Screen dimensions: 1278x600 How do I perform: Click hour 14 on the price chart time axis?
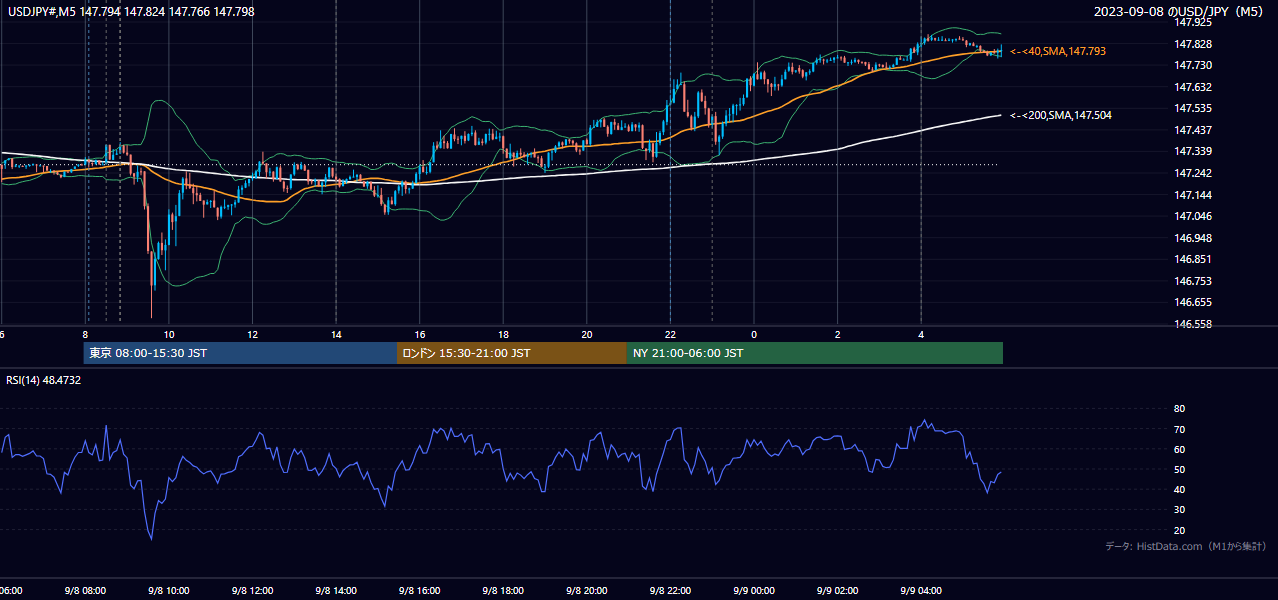tap(336, 334)
